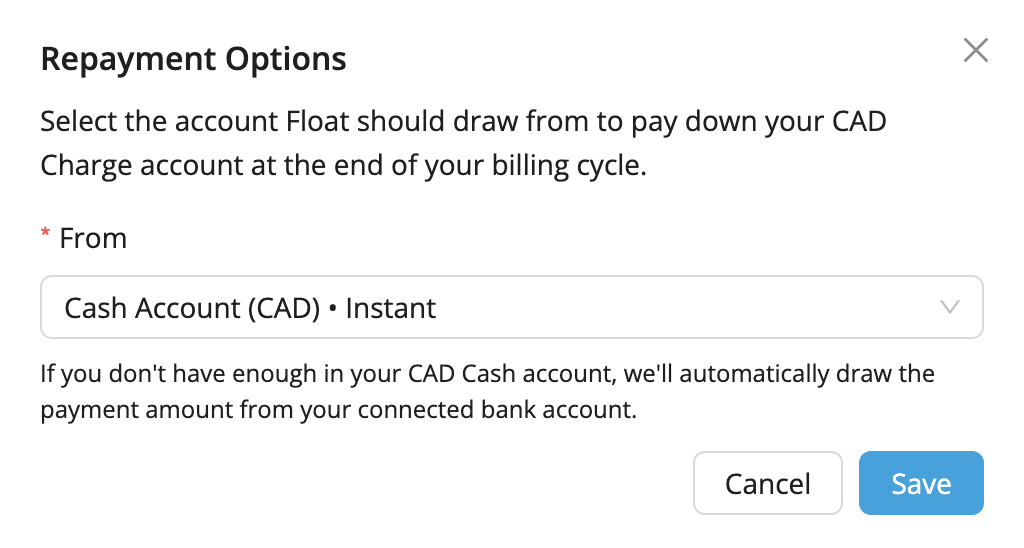Screen dimensions: 1024x548
Task: Click the Repayment Options heading
Action: pos(193,59)
